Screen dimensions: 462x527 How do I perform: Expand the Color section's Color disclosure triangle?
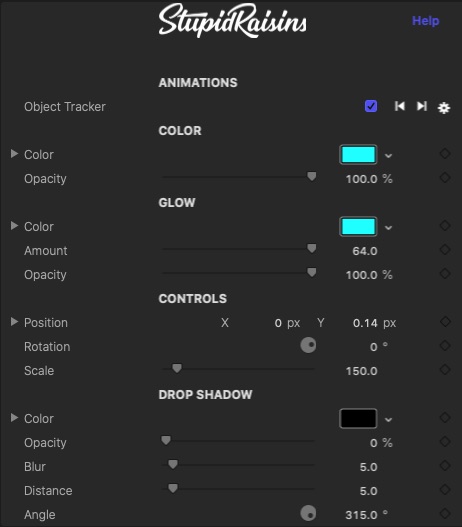[x=14, y=154]
